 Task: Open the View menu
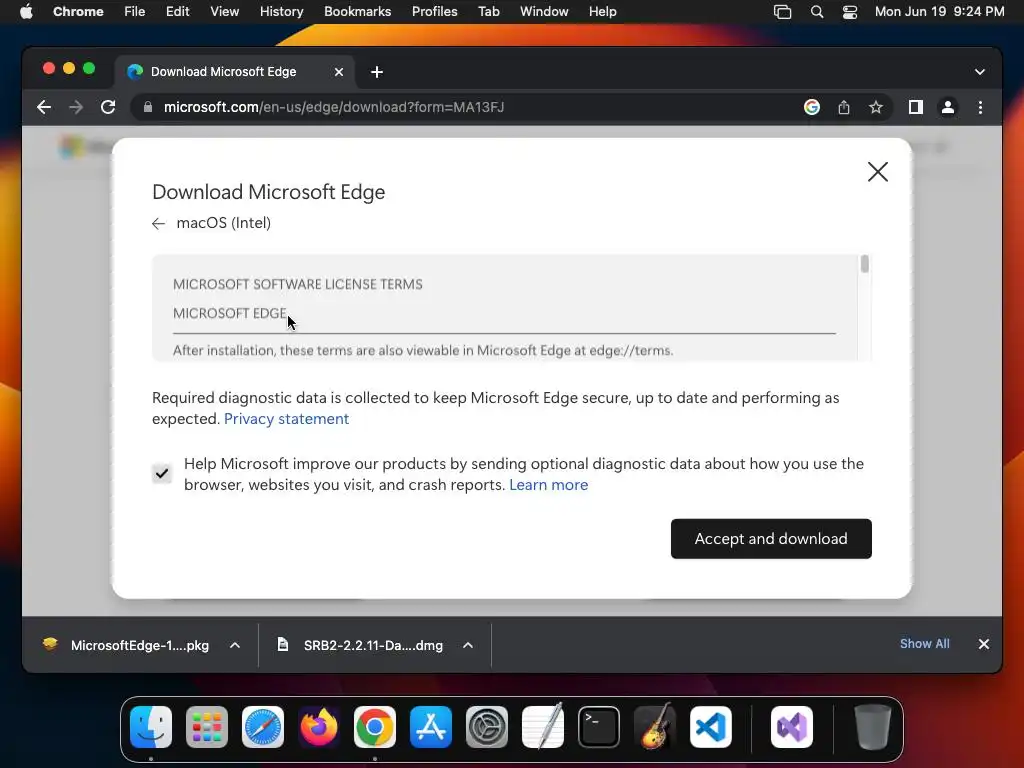point(224,12)
